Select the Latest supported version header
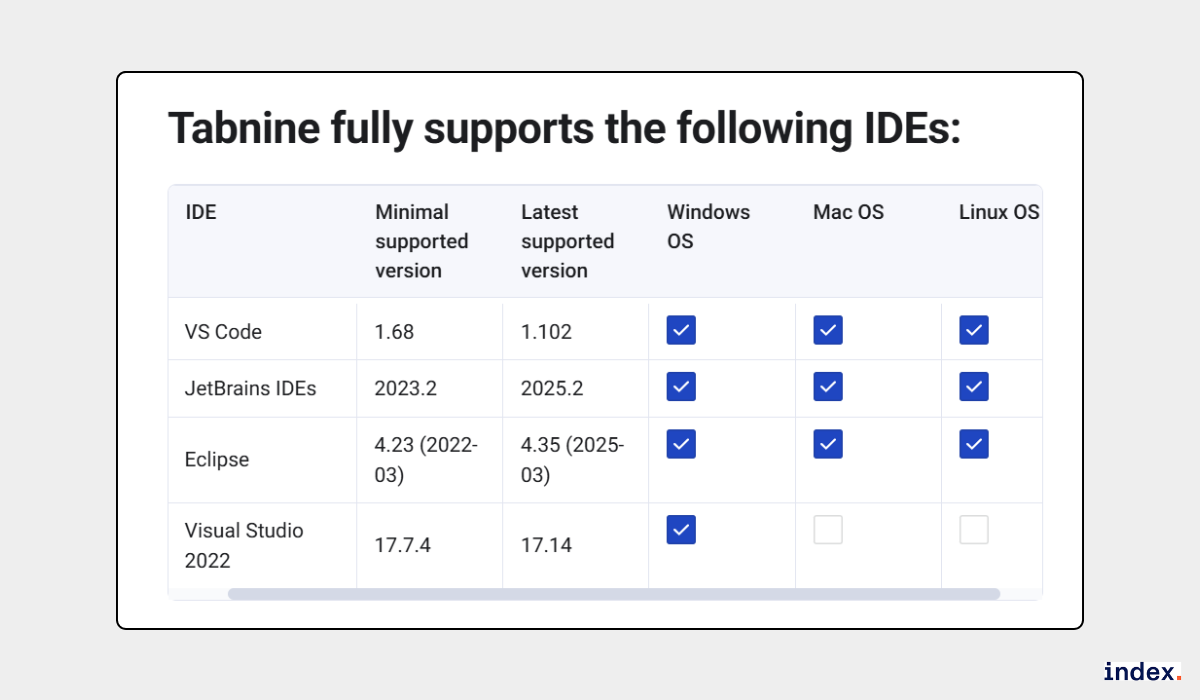 (567, 241)
